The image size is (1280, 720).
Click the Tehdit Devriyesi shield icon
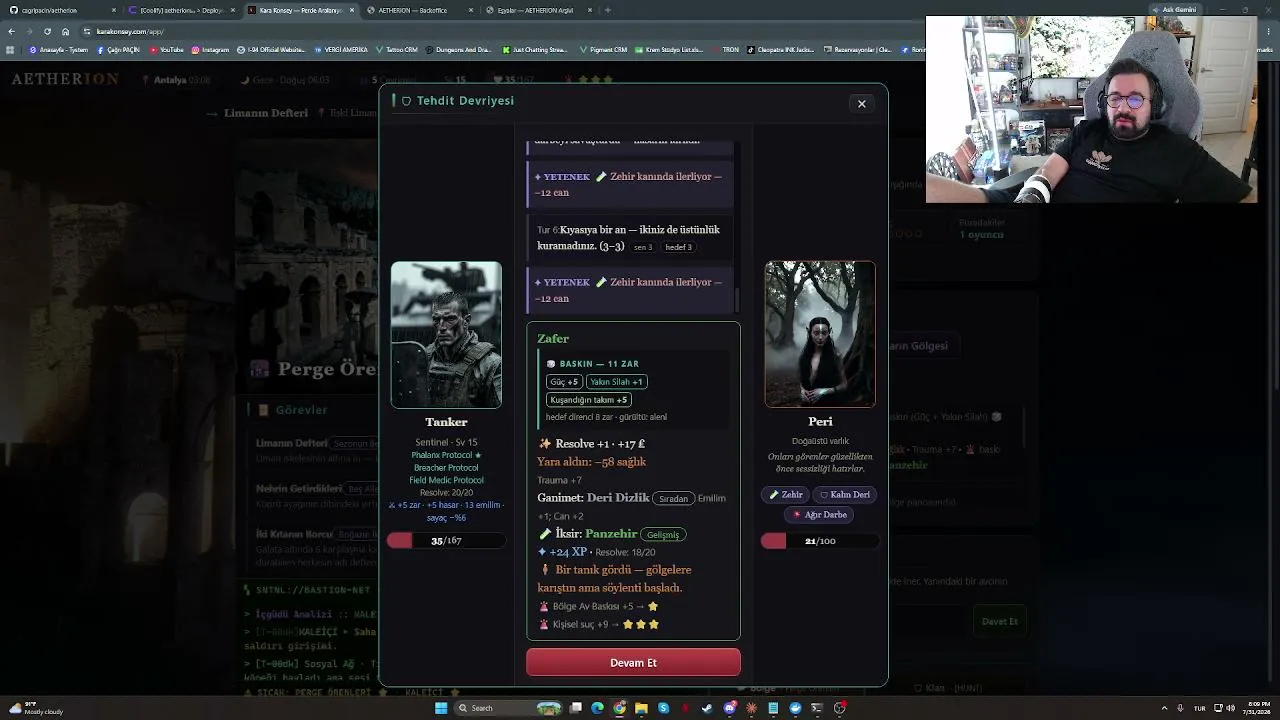[x=406, y=101]
